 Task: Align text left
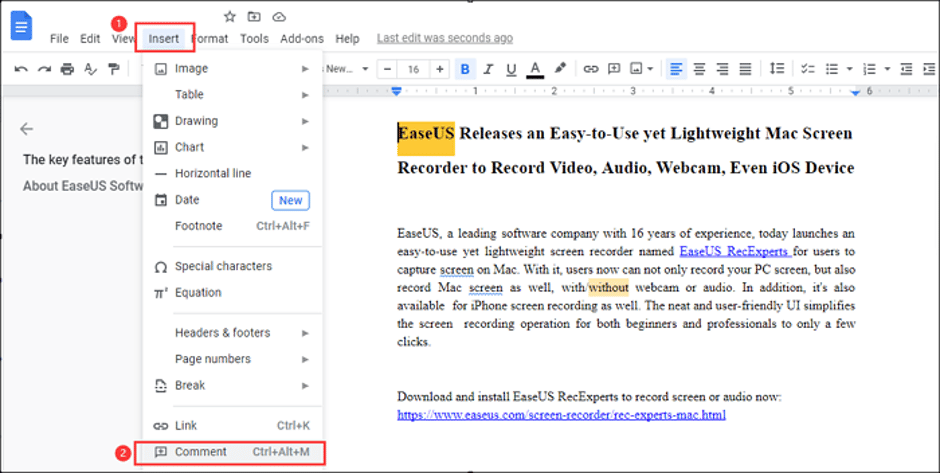tap(676, 69)
